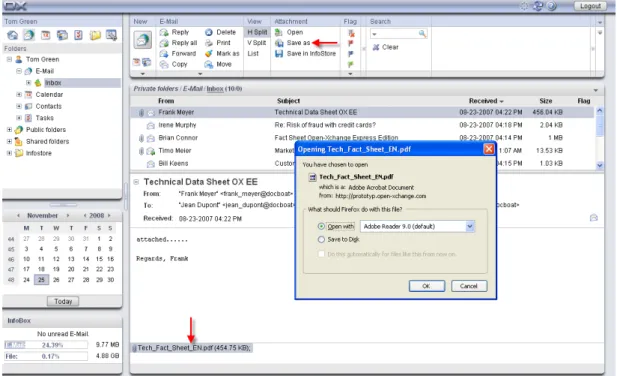Expand the Inbox tree node
The height and width of the screenshot is (376, 617).
click(x=28, y=83)
